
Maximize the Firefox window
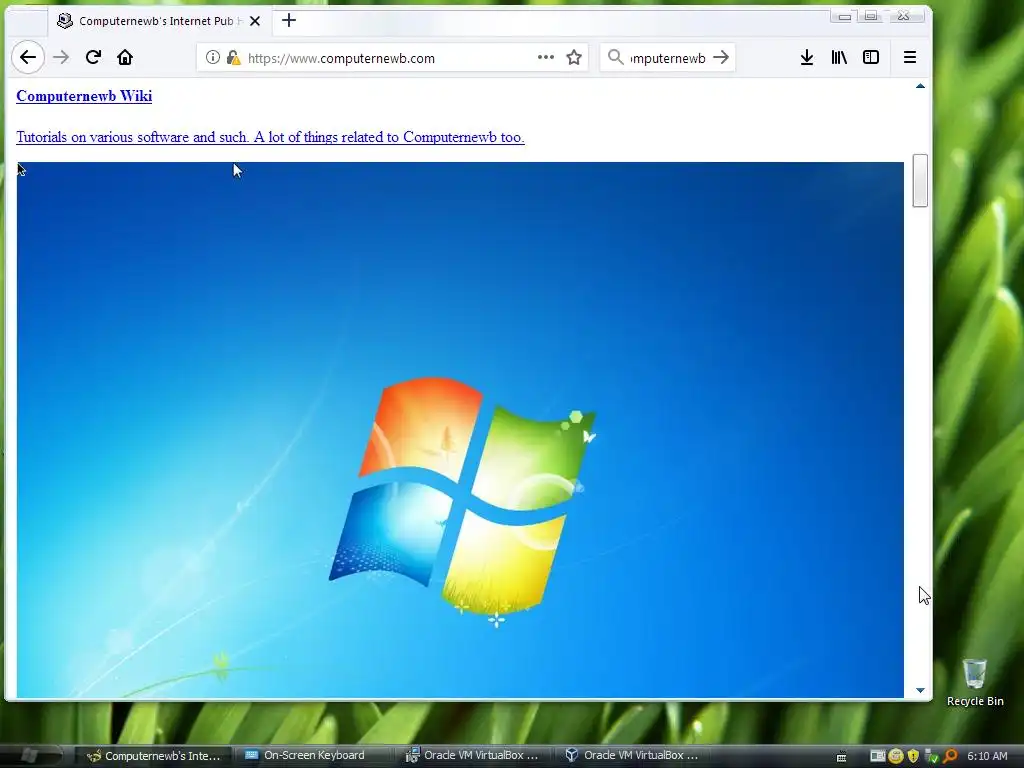871,16
